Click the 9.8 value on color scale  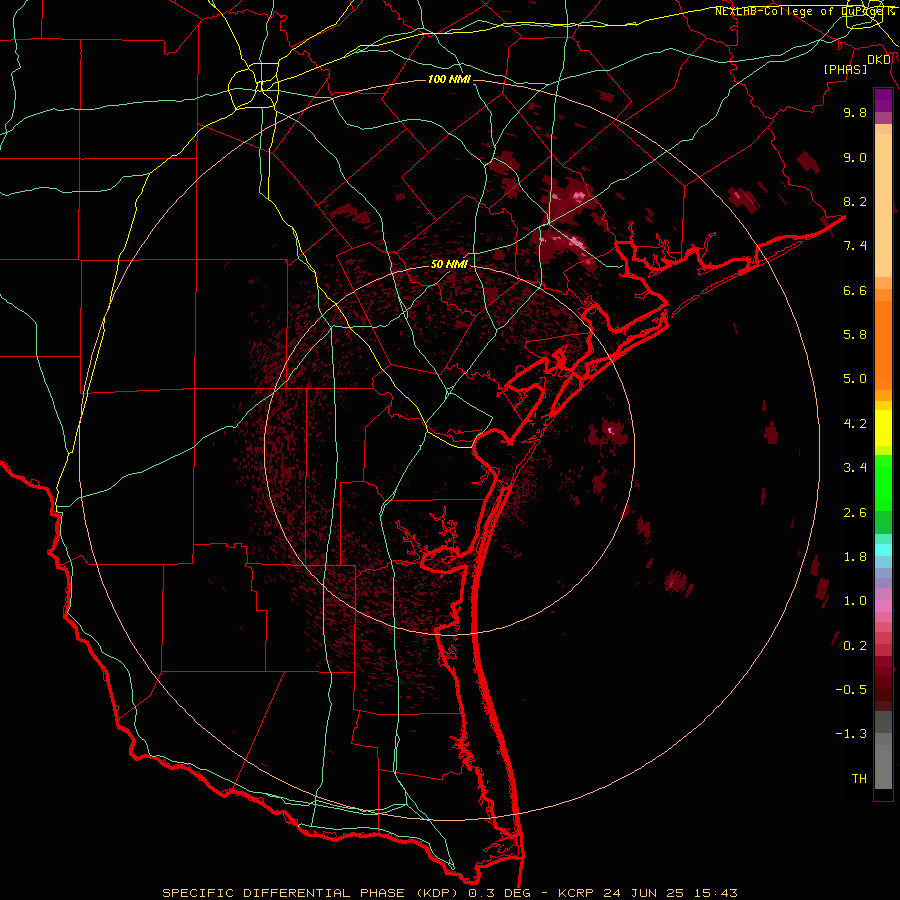(x=855, y=112)
